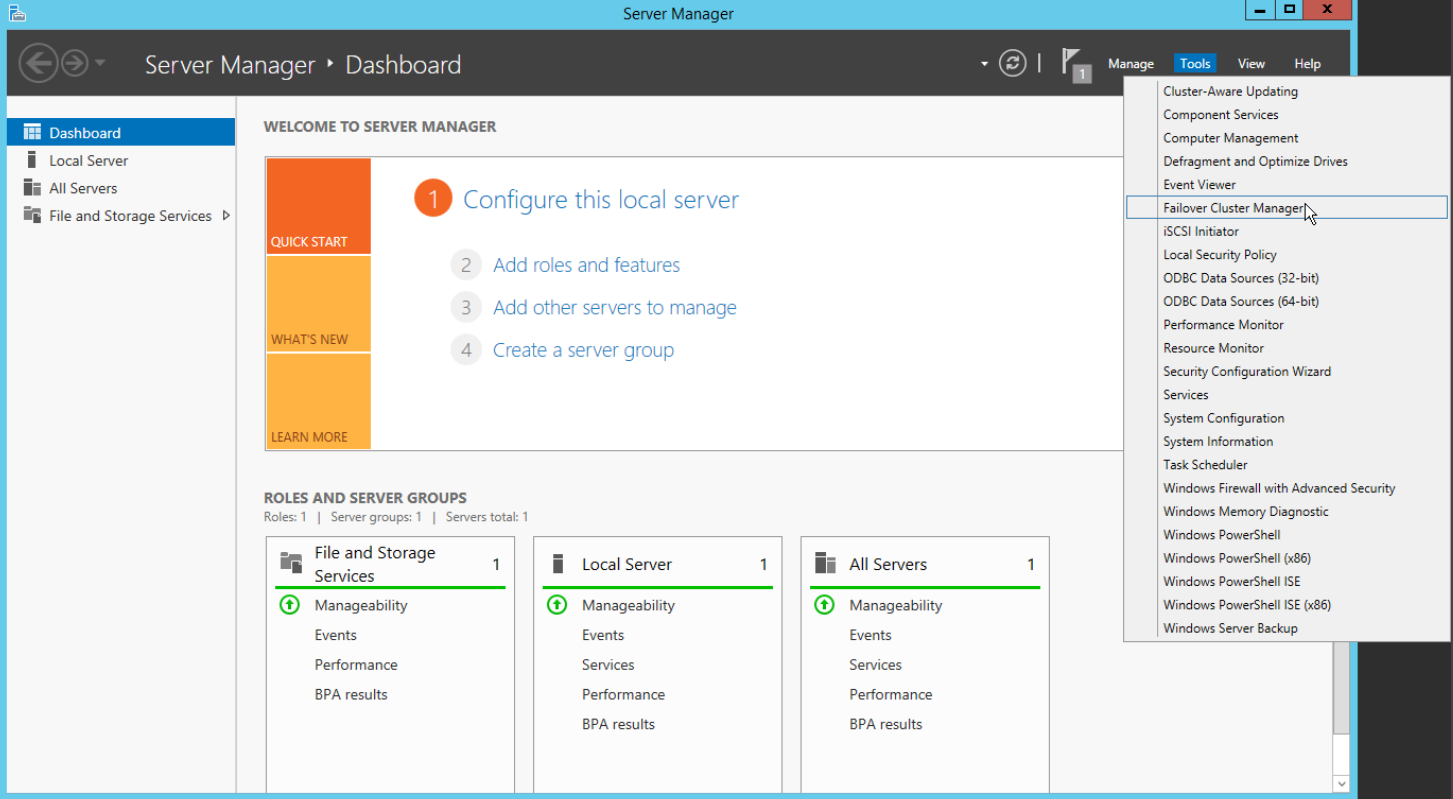The image size is (1453, 799).
Task: Open dropdown arrow left of refresh icon
Action: 984,64
